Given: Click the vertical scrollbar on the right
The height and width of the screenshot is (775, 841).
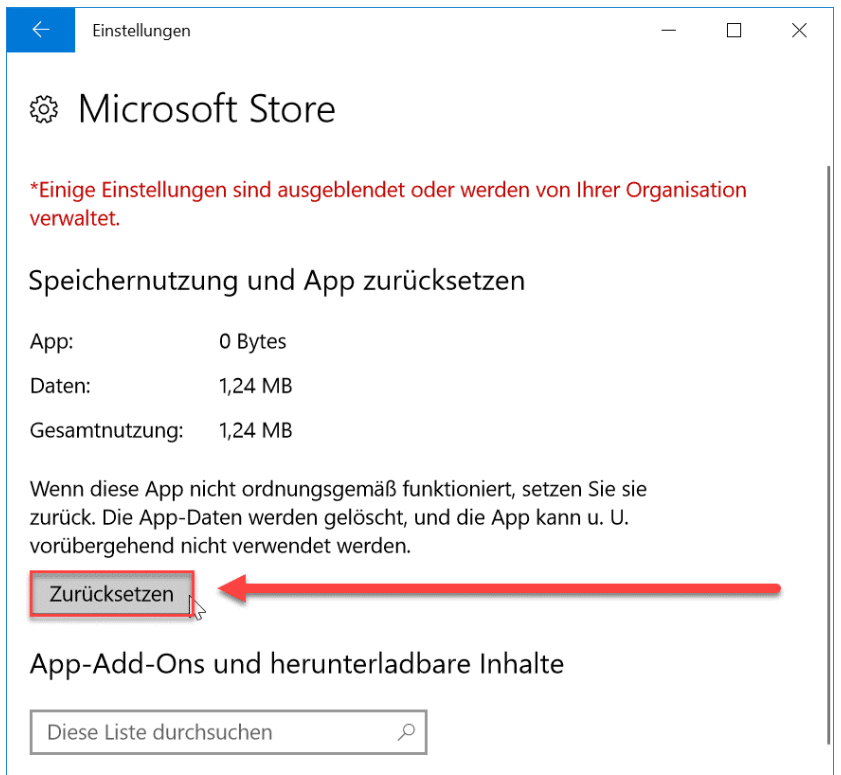Looking at the screenshot, I should point(829,456).
